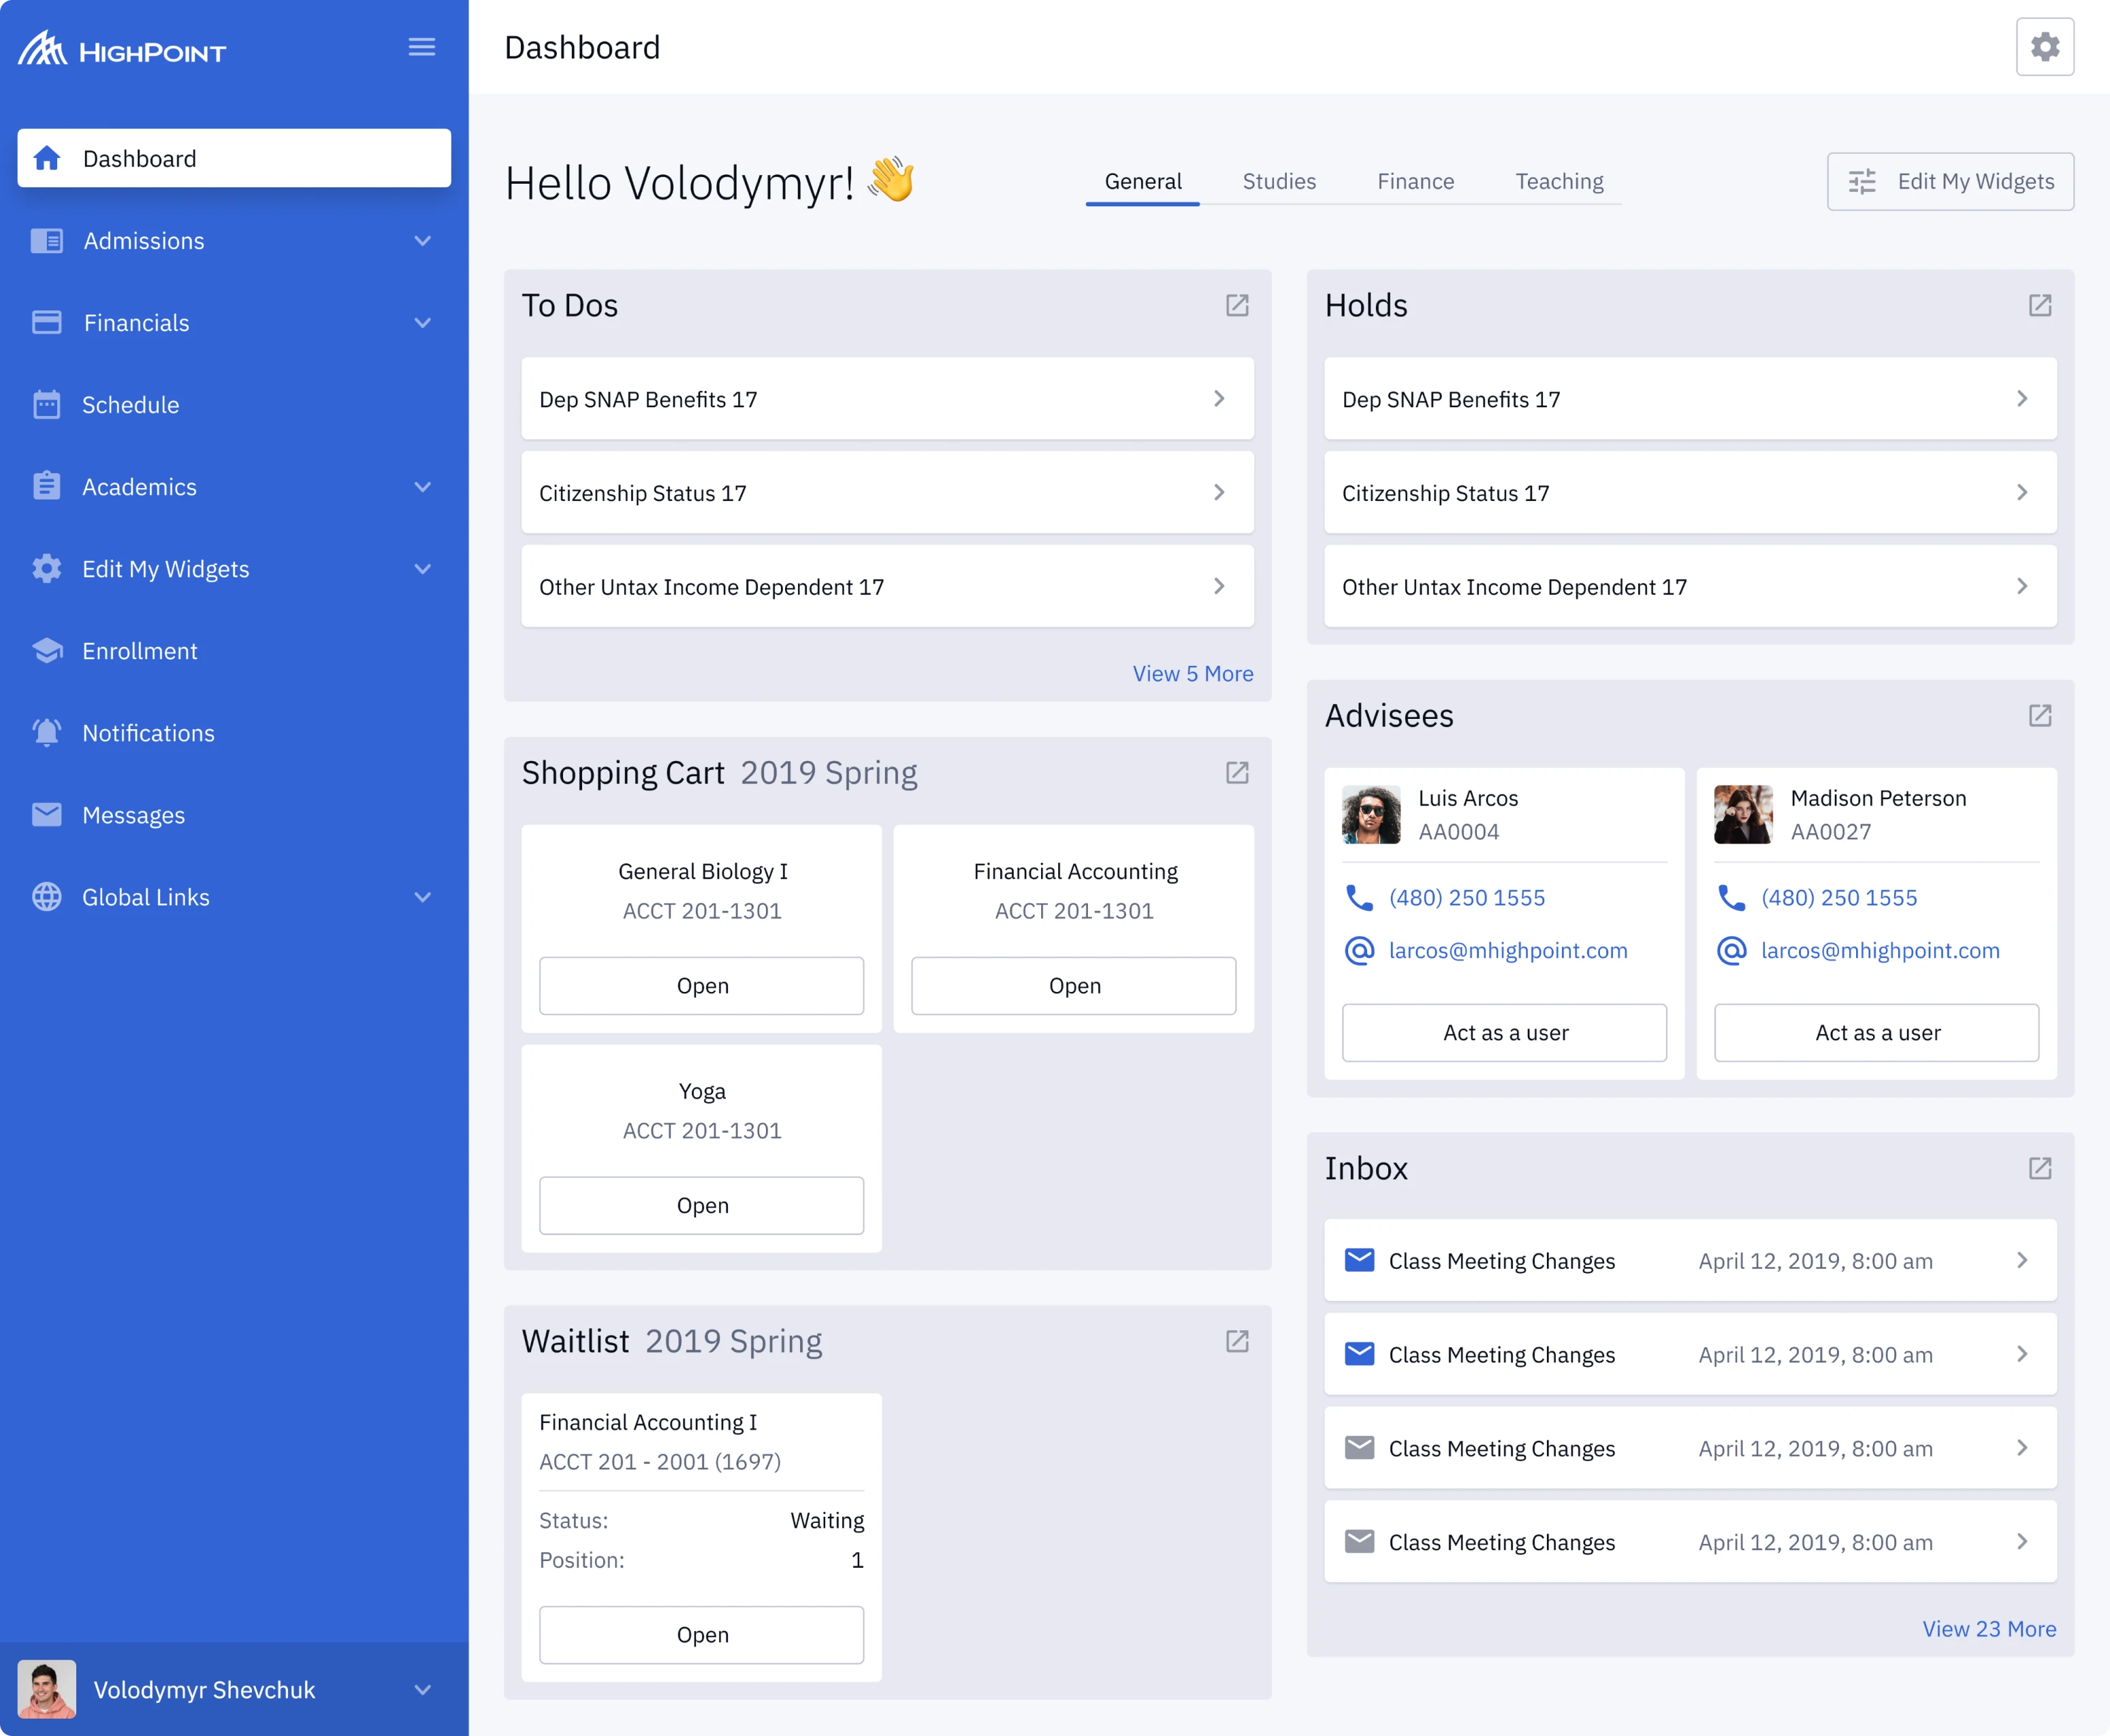This screenshot has width=2110, height=1736.
Task: Go to Notifications in sidebar
Action: pos(148,733)
